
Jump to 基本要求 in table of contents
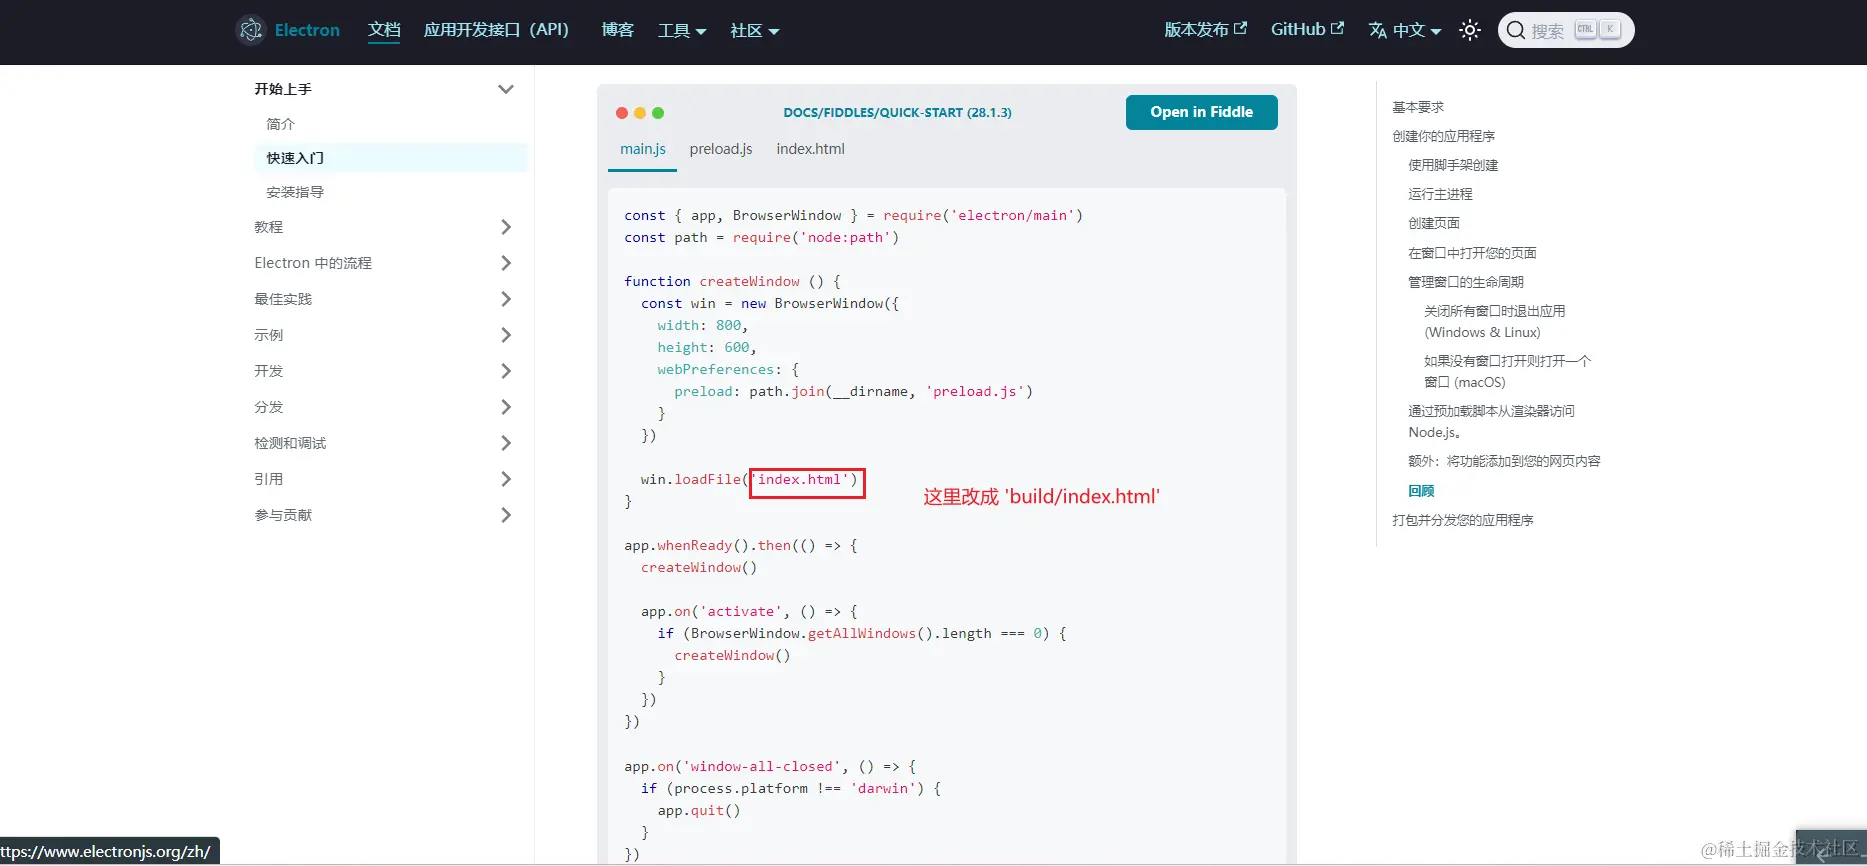point(1418,107)
